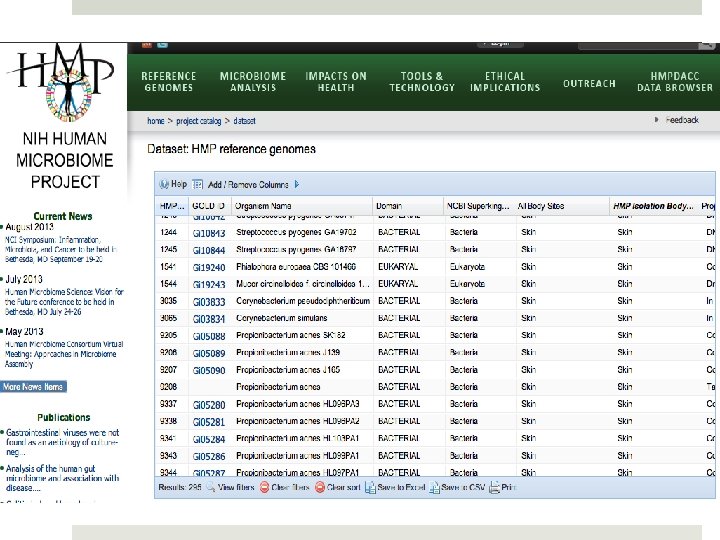The width and height of the screenshot is (720, 540).
Task: Open GOLD ID Gi05089 link
Action: 209,353
